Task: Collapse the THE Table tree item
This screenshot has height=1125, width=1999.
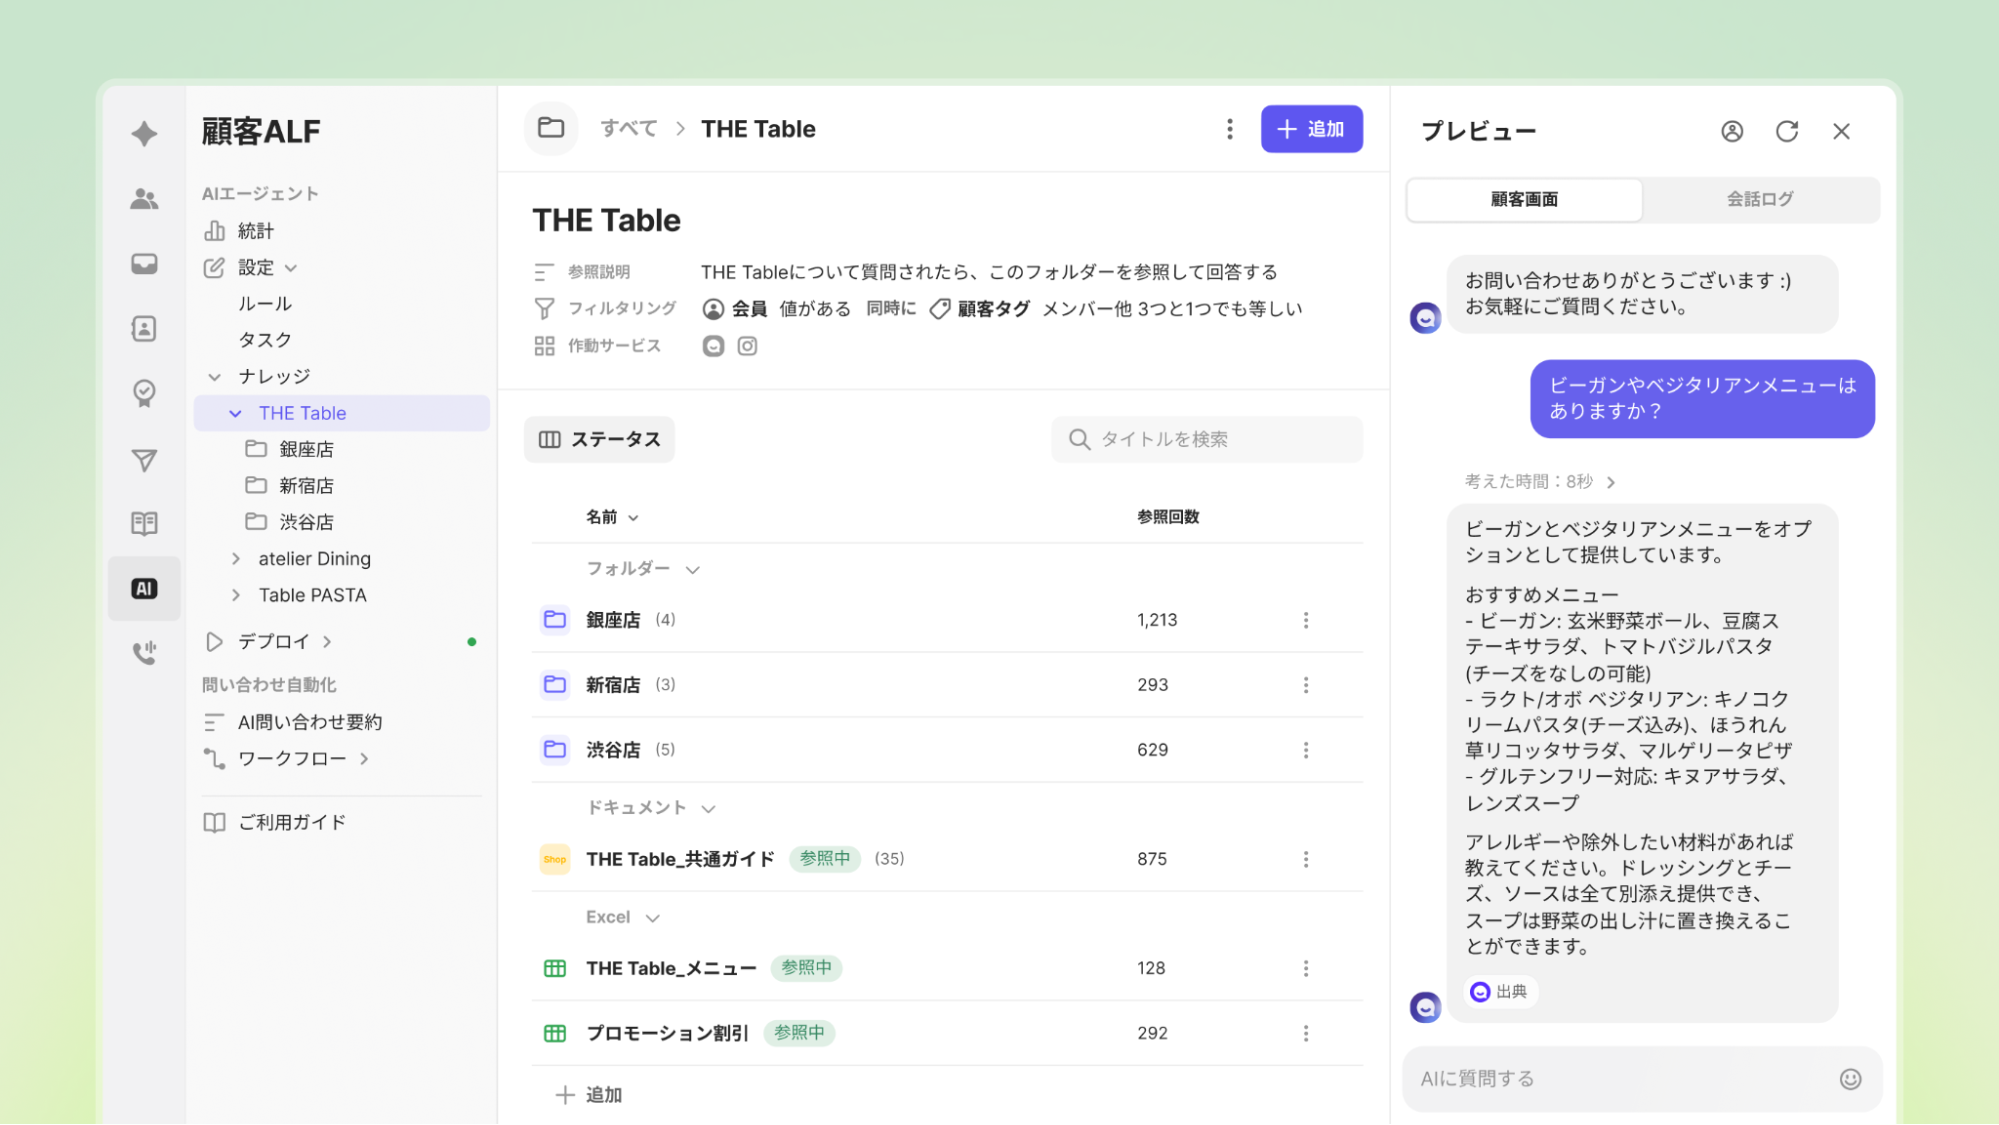Action: click(x=235, y=413)
